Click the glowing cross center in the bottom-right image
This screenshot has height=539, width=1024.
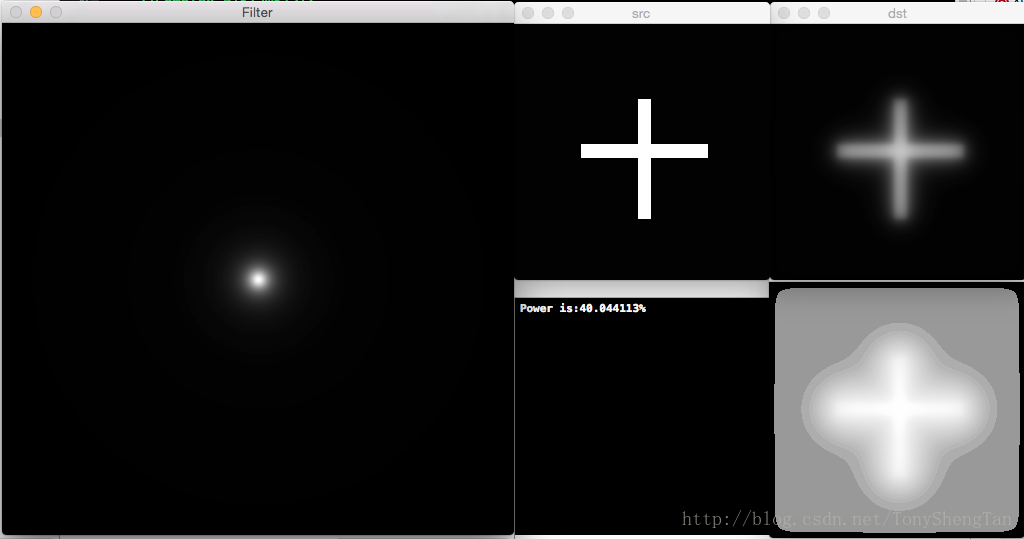point(898,409)
